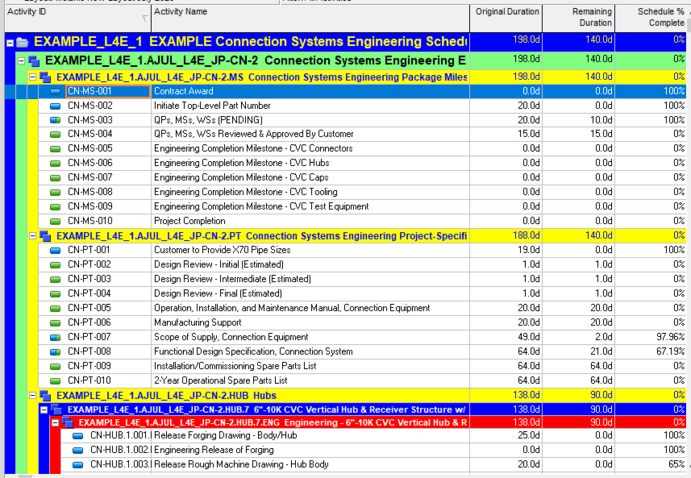
Task: Click activity icon for CN-HUB.1.001
Action: (x=78, y=436)
